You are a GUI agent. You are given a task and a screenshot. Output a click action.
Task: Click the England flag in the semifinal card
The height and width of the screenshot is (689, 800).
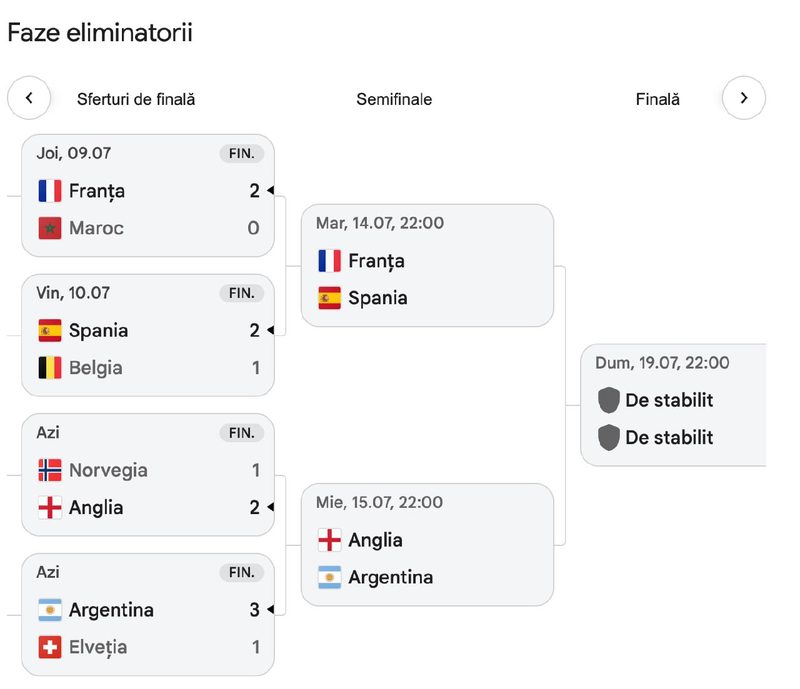[x=330, y=540]
